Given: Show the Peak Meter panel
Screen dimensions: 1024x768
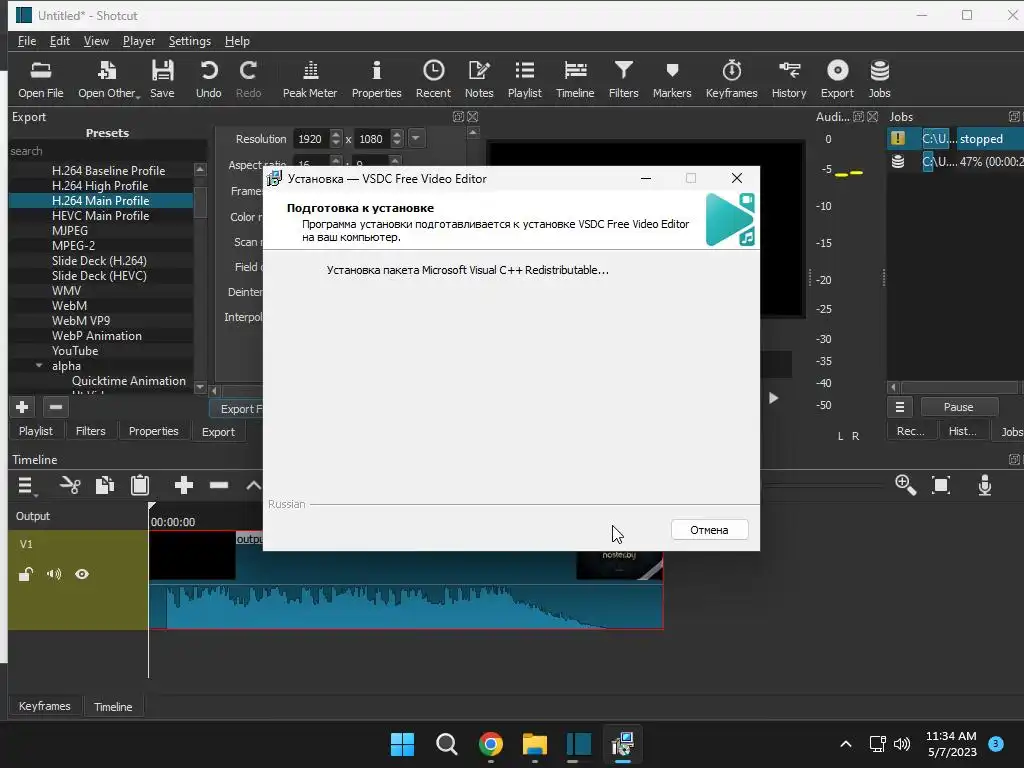Looking at the screenshot, I should point(310,80).
